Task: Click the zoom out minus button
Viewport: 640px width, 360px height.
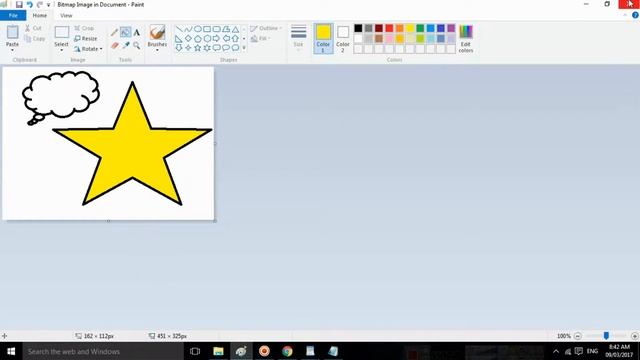Action: 578,336
